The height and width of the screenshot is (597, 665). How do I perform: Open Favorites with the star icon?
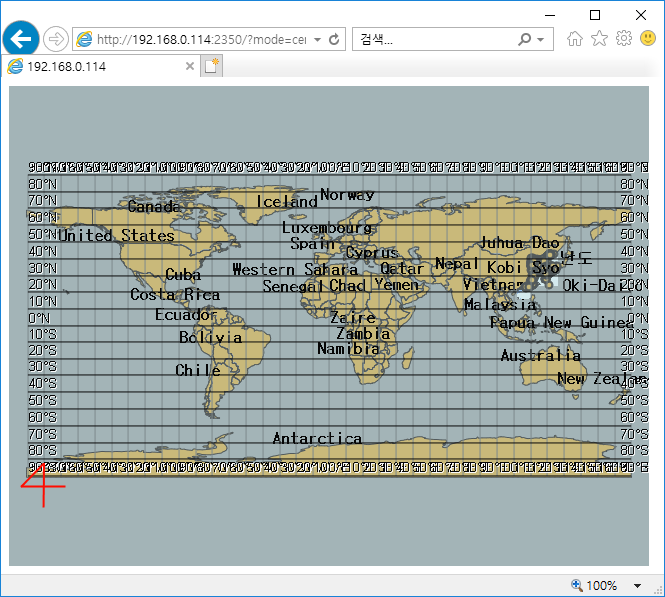point(599,39)
